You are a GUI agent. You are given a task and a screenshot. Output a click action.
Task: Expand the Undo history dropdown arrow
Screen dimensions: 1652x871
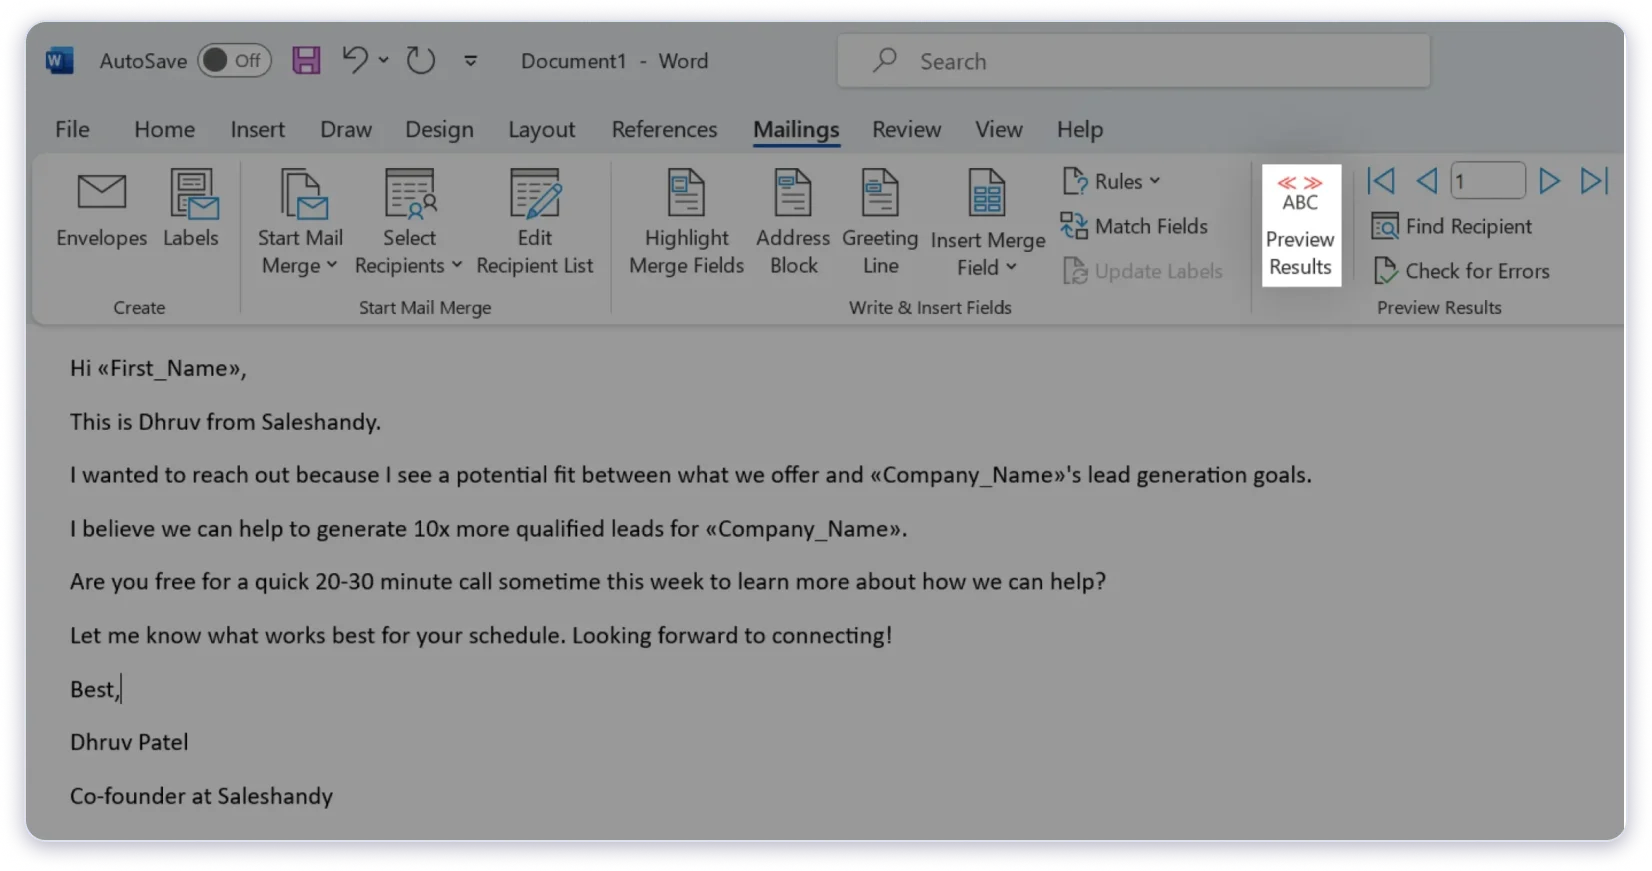coord(383,61)
